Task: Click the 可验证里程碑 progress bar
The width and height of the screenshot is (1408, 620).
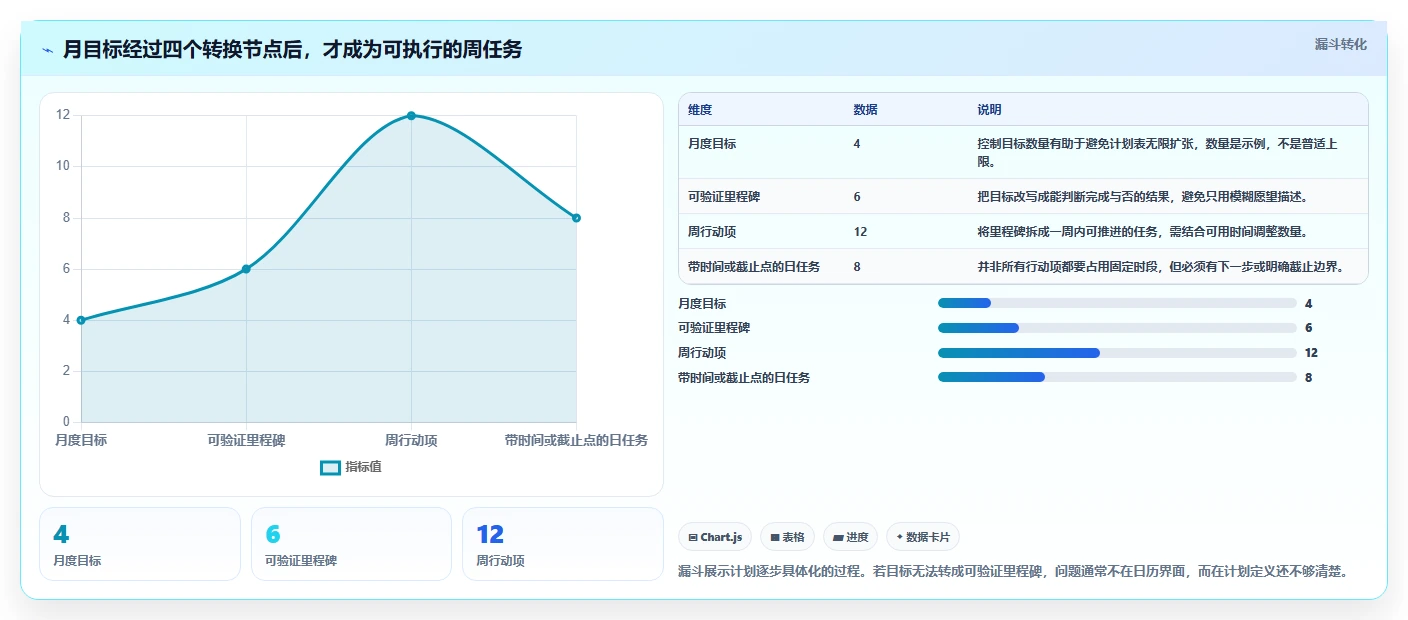Action: point(1117,328)
